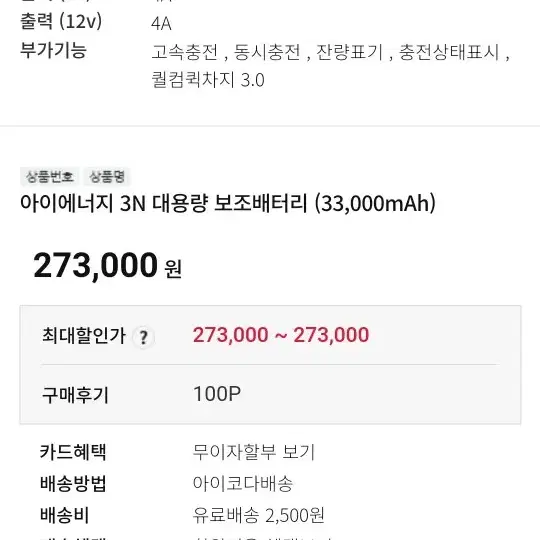Copy the 상품번호 gray tag button
540x540 pixels.
(x=50, y=177)
